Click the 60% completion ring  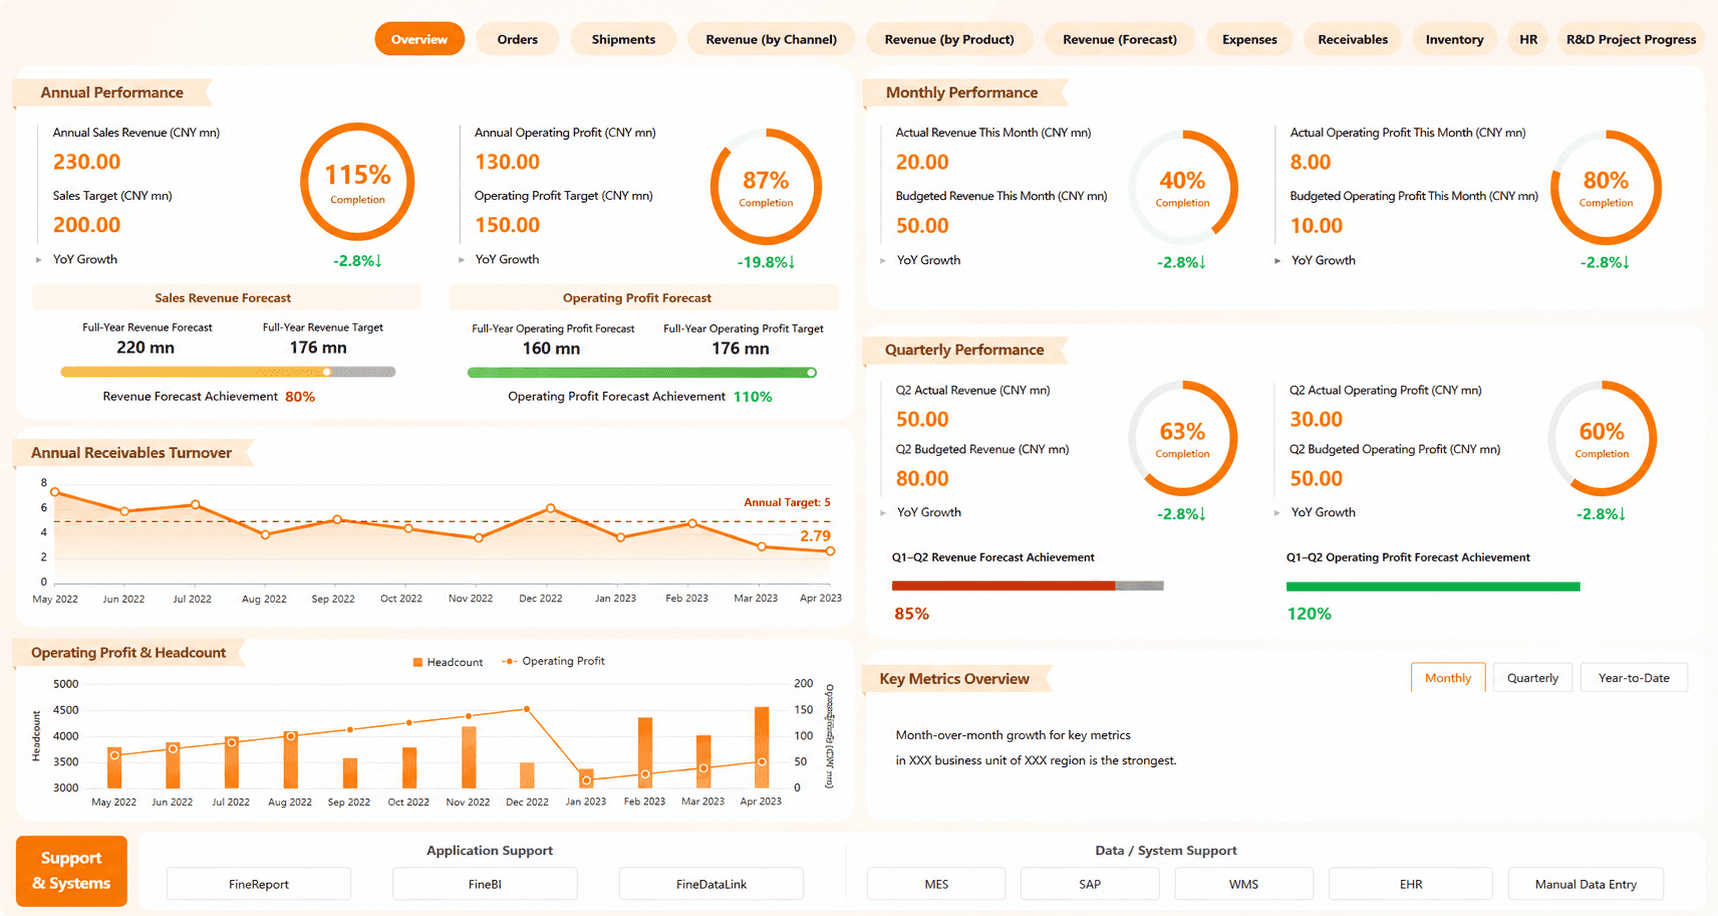(1602, 439)
